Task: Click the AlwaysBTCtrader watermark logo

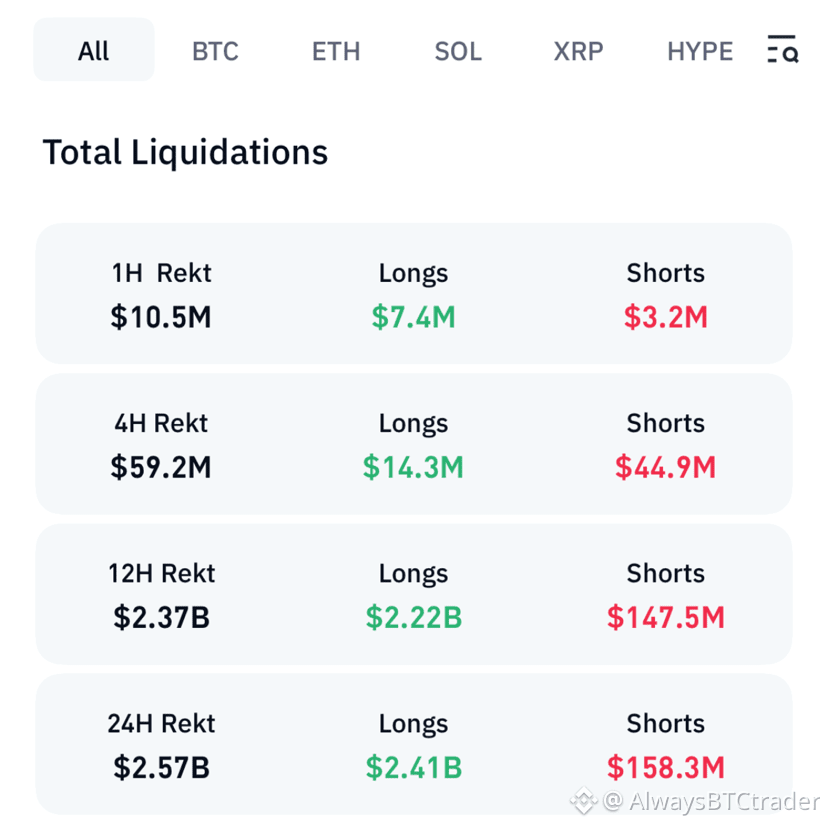Action: [x=584, y=801]
